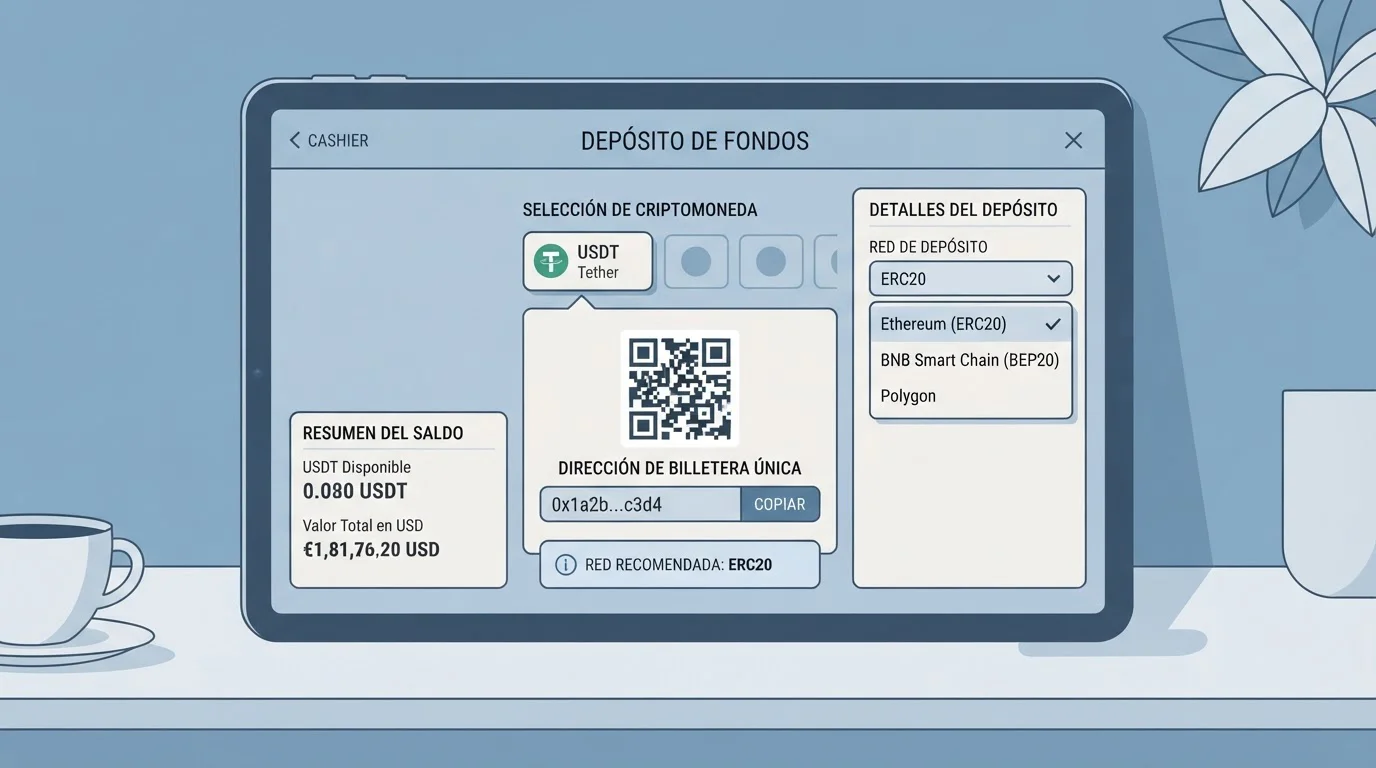Click the checkmark next to Ethereum (ERC20)

pos(1052,324)
